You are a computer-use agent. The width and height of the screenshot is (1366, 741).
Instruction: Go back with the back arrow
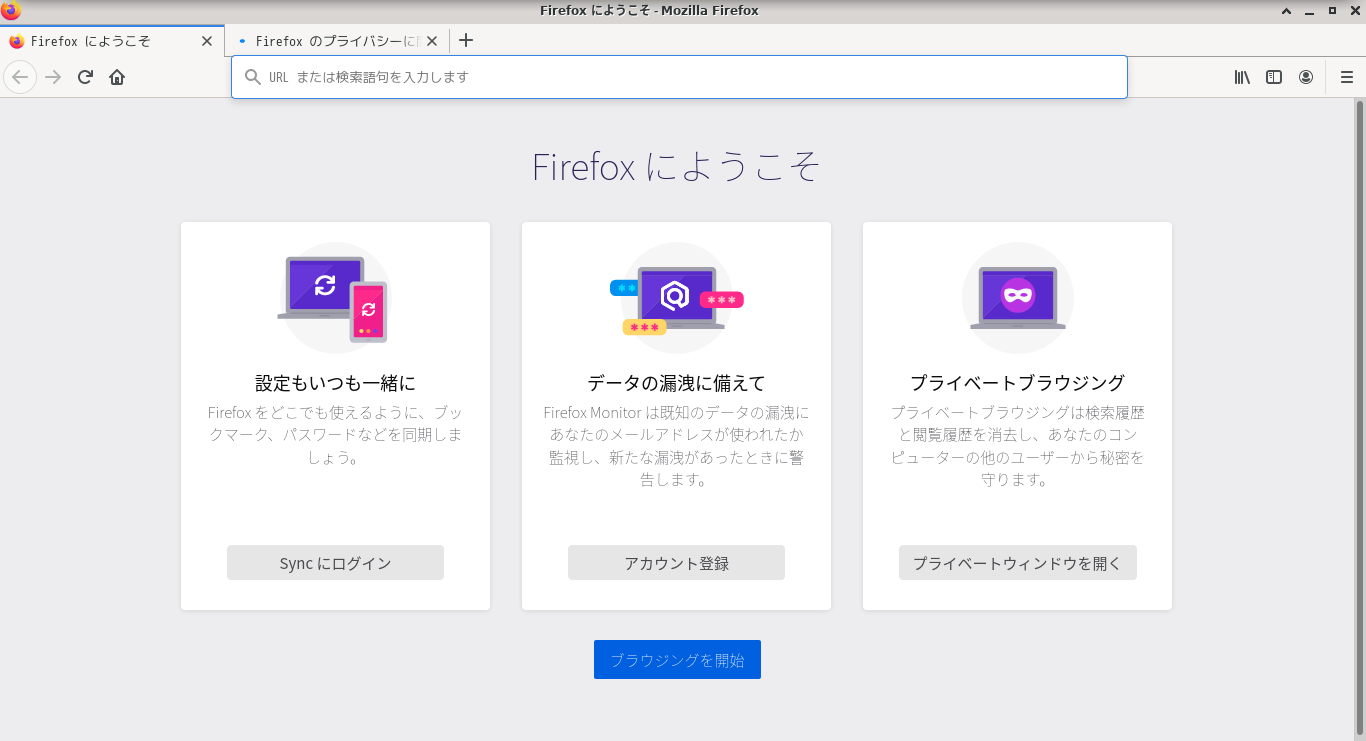click(x=20, y=77)
